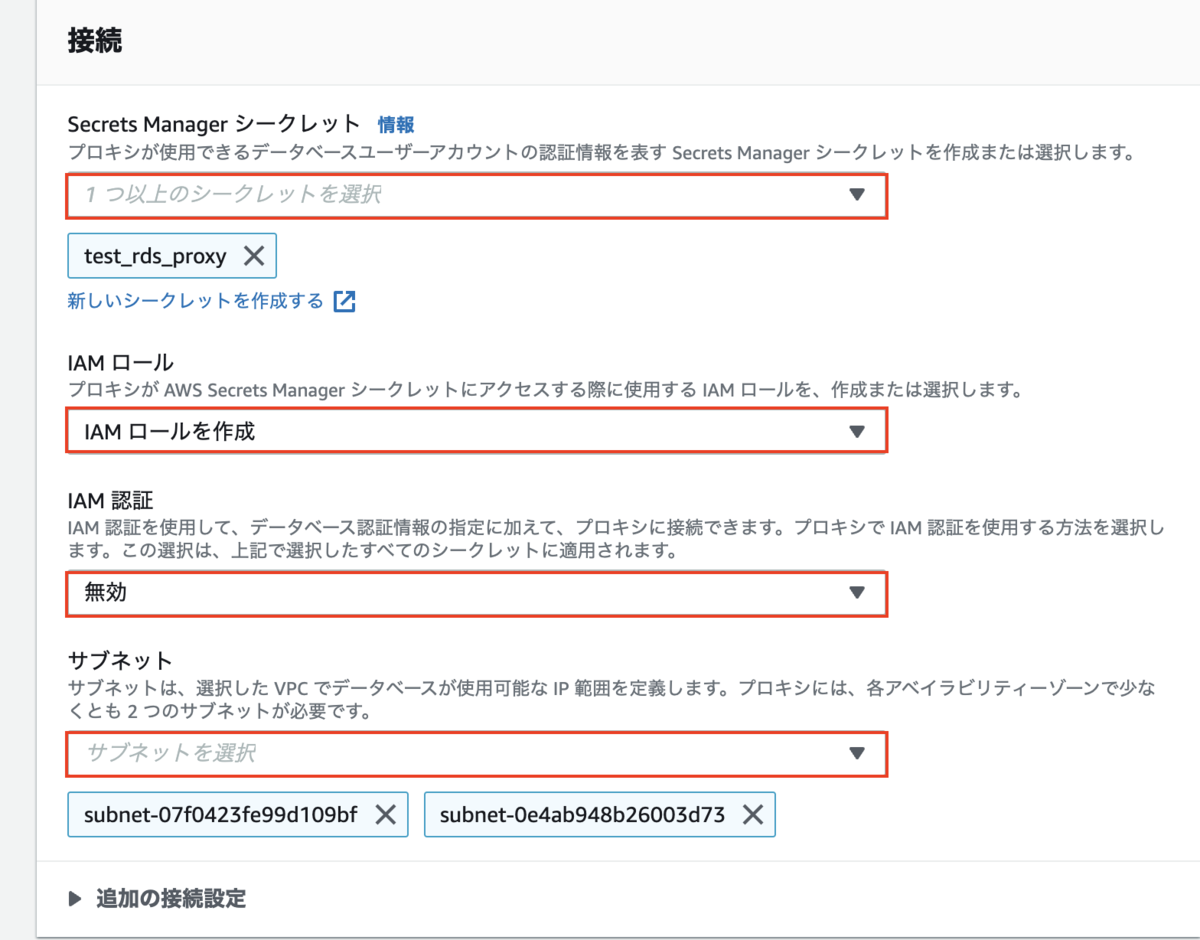This screenshot has height=940, width=1200.
Task: Click the IAM ロール dropdown arrow
Action: (857, 430)
